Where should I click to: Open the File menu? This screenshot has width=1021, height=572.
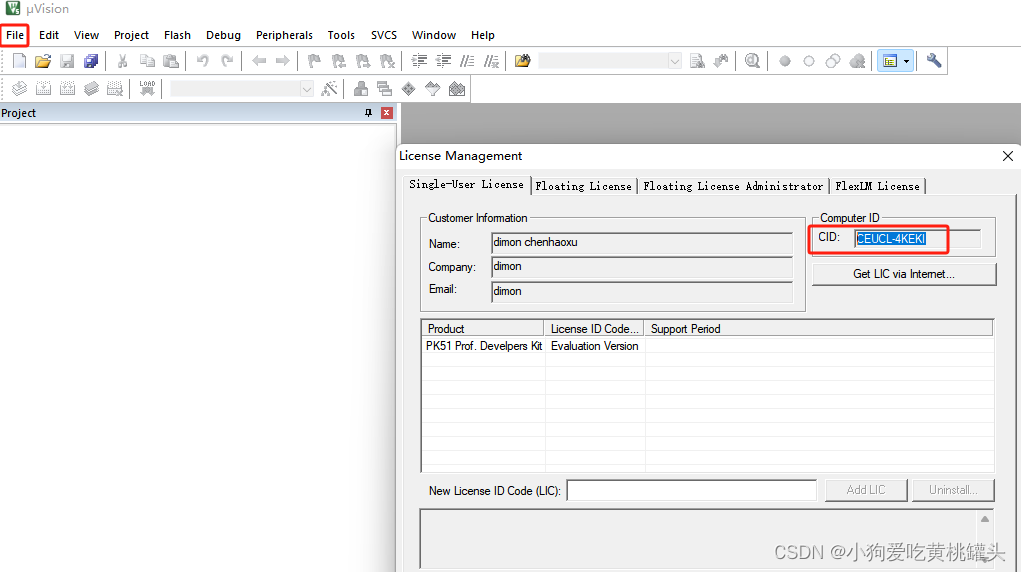coord(15,35)
